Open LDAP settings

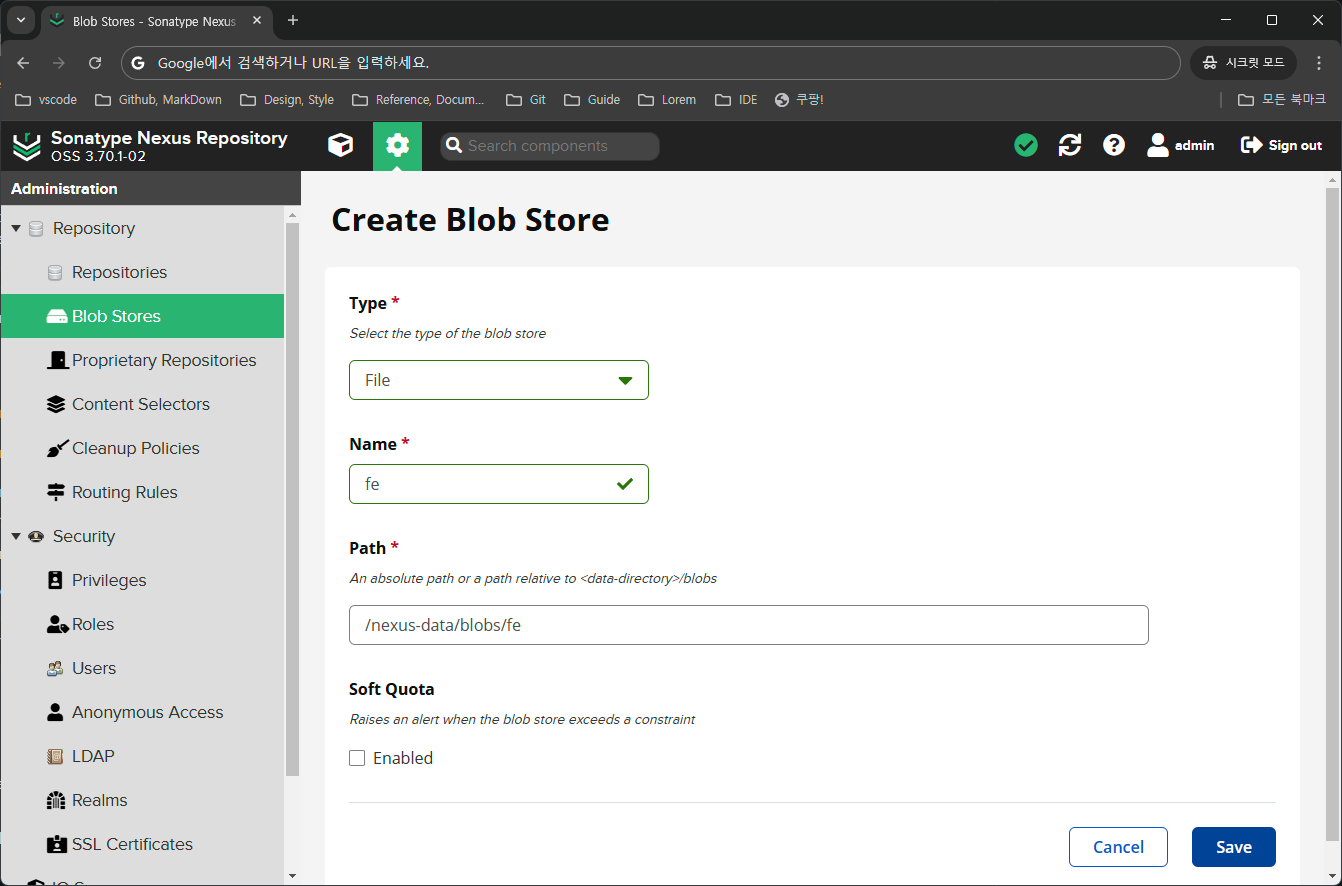pyautogui.click(x=142, y=756)
